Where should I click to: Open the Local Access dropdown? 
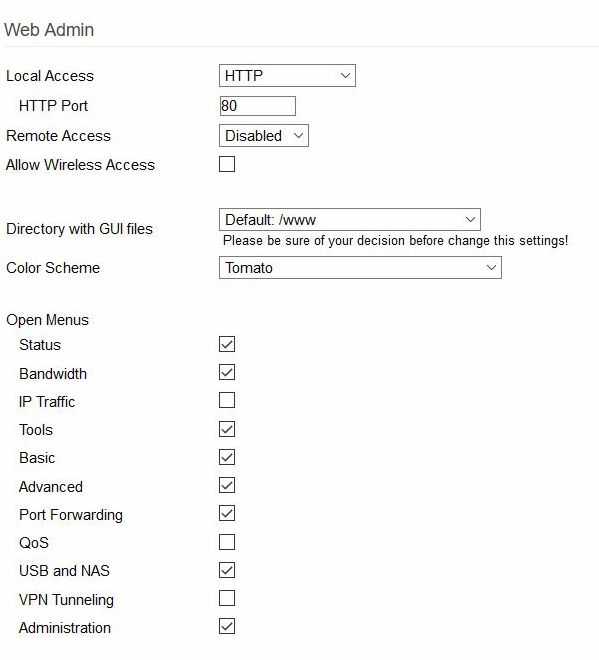coord(287,76)
